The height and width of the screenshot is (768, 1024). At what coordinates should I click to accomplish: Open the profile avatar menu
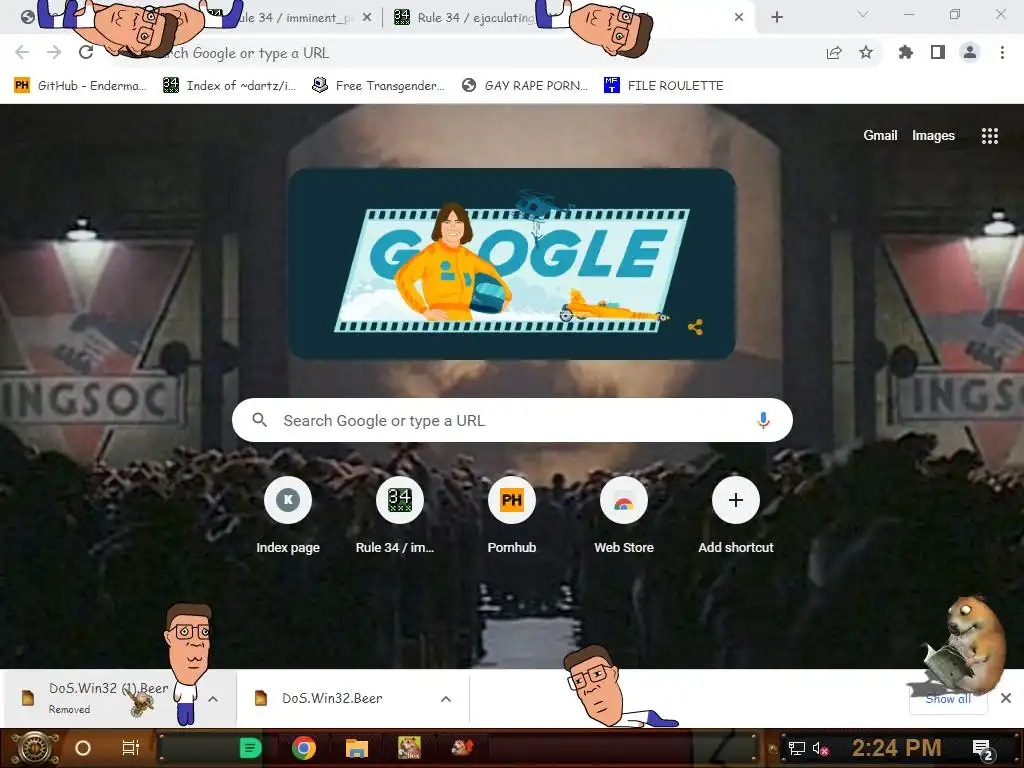(x=970, y=52)
